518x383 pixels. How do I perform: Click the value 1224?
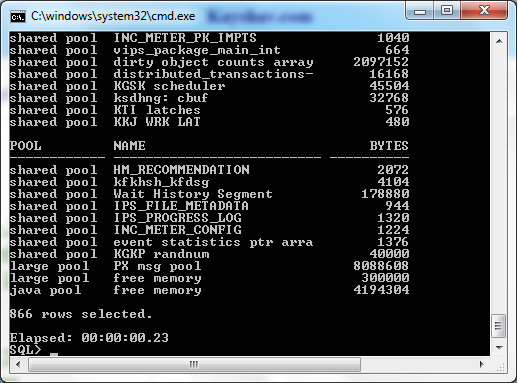point(393,230)
